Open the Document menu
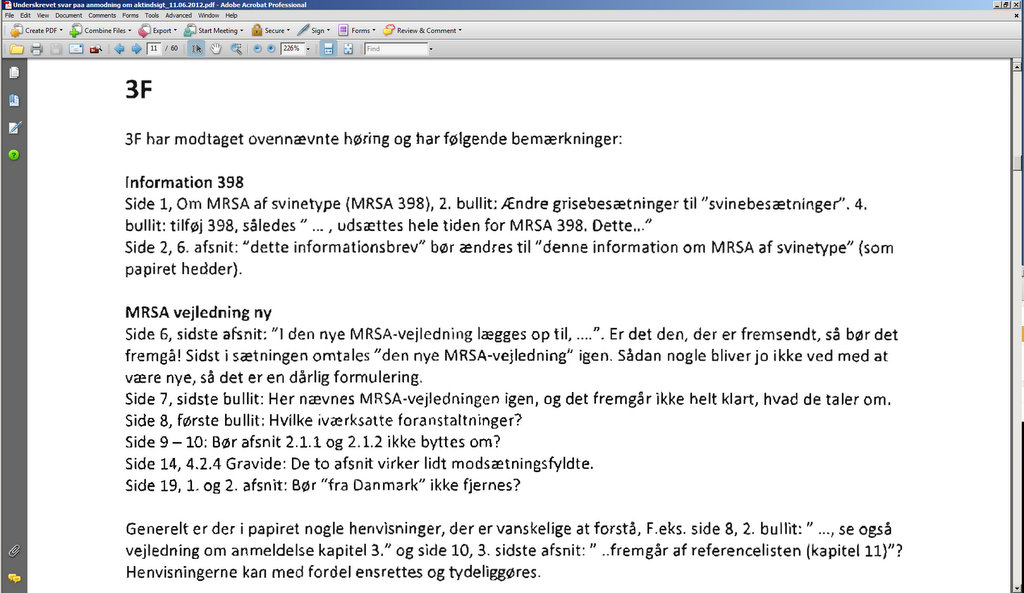 [x=69, y=15]
